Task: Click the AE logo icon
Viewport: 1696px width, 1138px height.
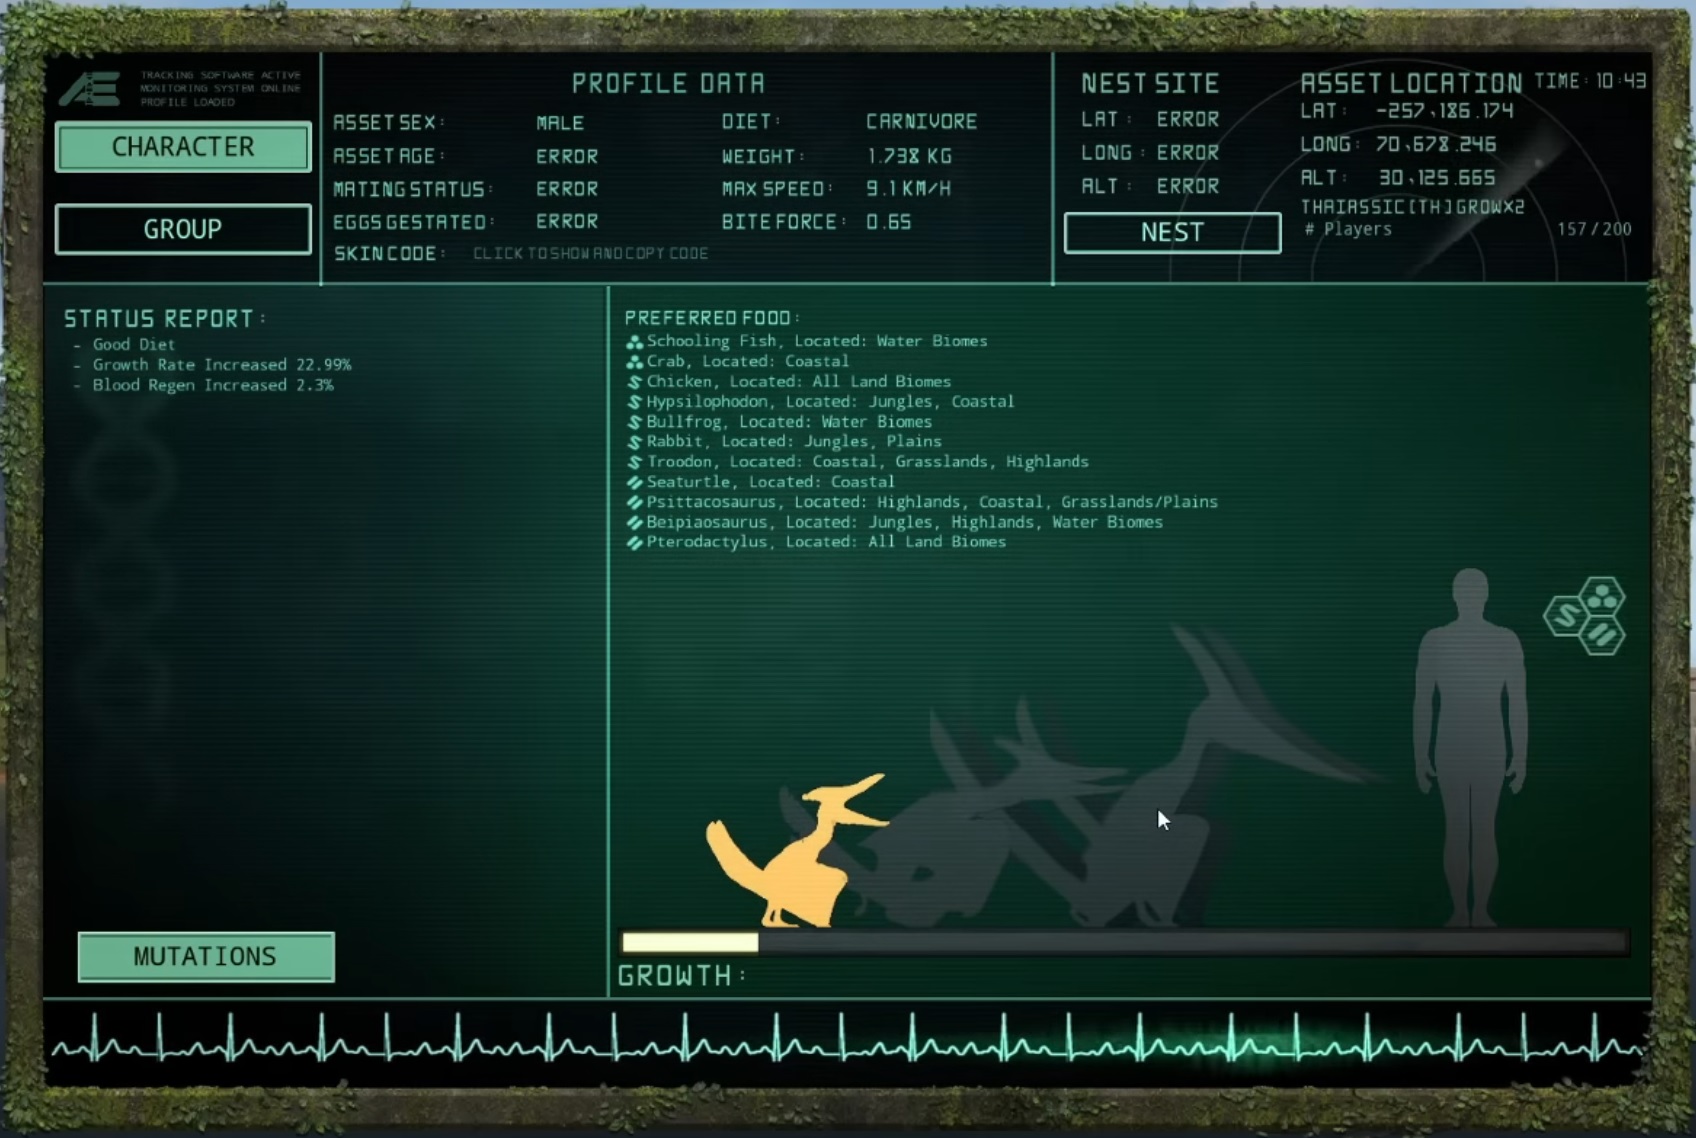Action: (x=90, y=89)
